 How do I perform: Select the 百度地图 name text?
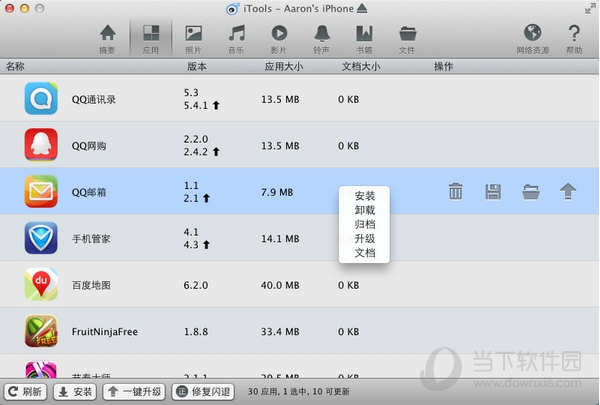91,285
